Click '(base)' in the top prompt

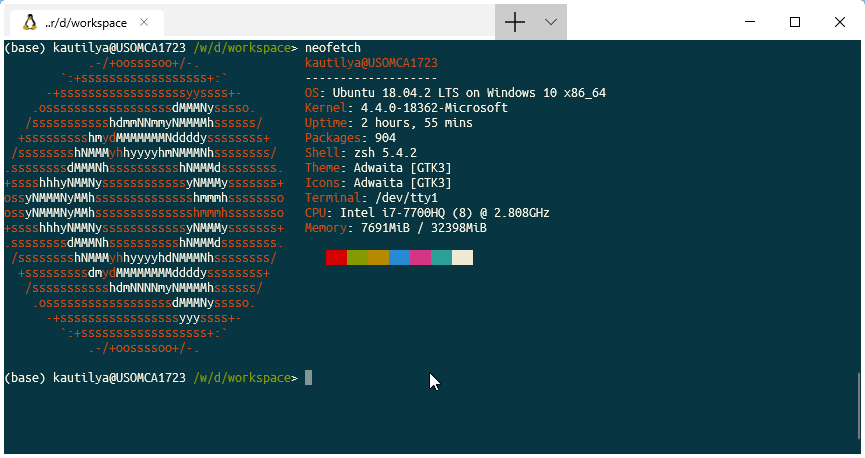tap(25, 48)
